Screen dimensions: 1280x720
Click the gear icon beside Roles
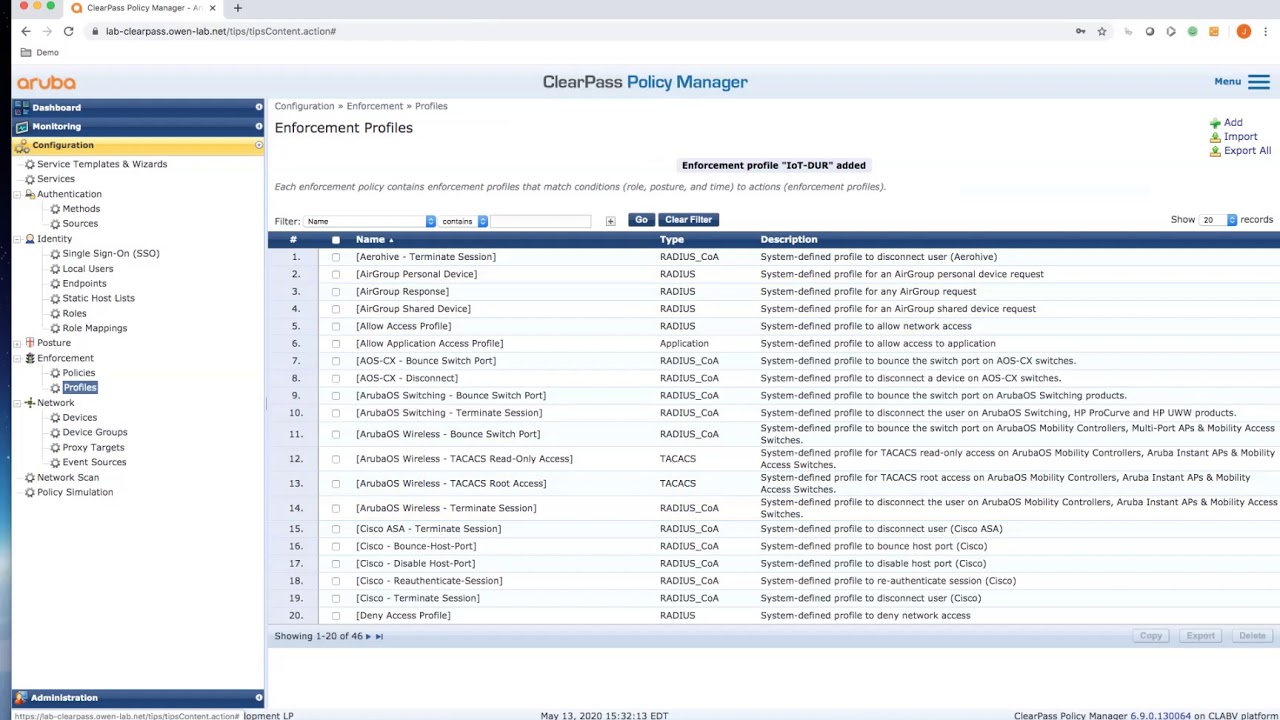click(55, 313)
